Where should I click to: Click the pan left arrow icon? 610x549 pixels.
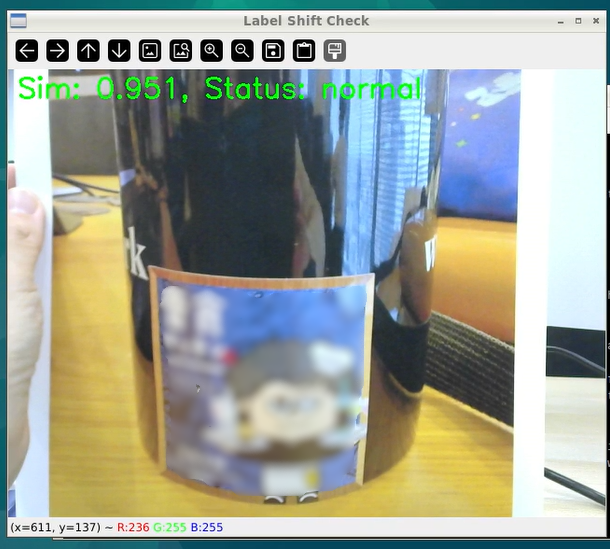click(x=27, y=50)
